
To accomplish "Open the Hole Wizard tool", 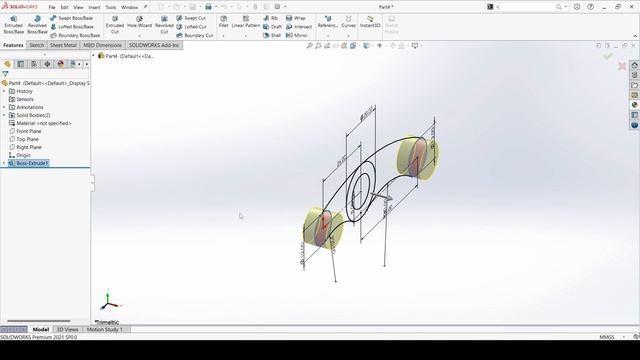I will tap(139, 22).
